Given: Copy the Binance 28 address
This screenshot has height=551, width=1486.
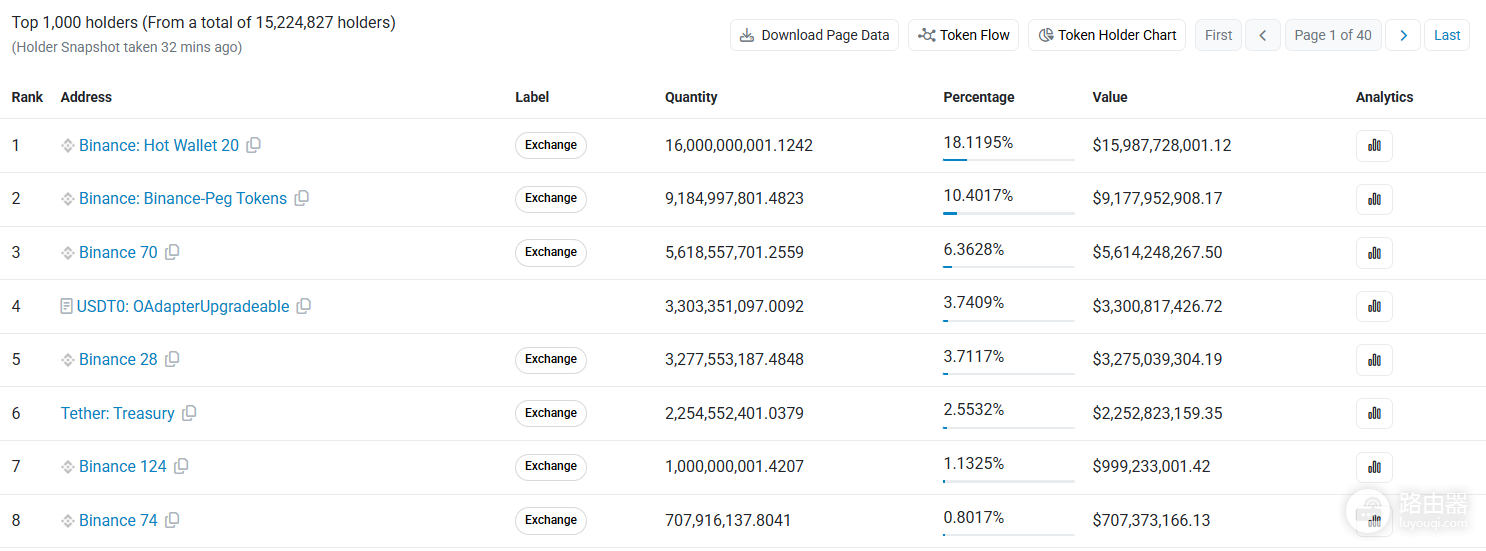Looking at the screenshot, I should coord(172,359).
